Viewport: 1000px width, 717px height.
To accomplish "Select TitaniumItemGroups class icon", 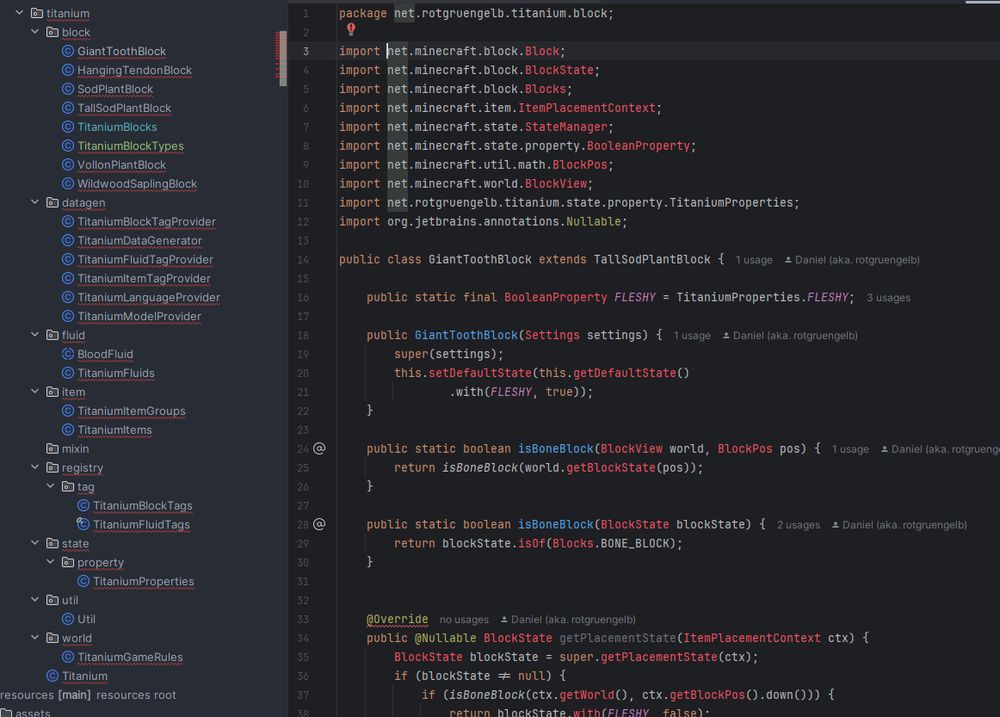I will 68,411.
